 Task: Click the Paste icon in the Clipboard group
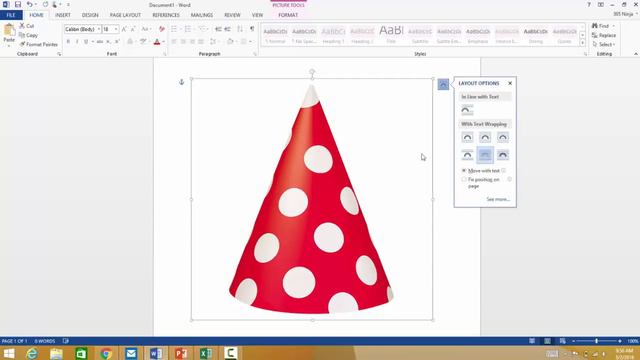coord(9,31)
